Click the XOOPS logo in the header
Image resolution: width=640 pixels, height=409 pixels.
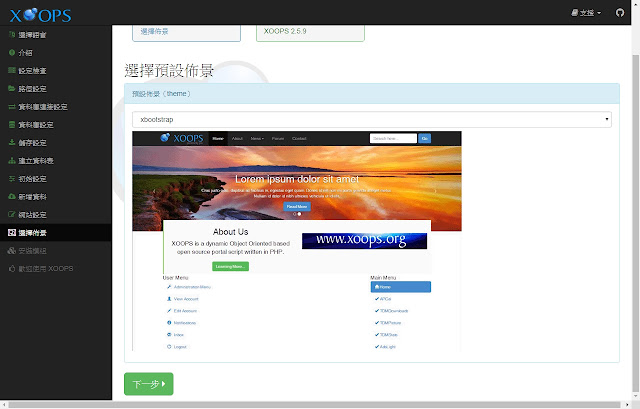pyautogui.click(x=40, y=16)
